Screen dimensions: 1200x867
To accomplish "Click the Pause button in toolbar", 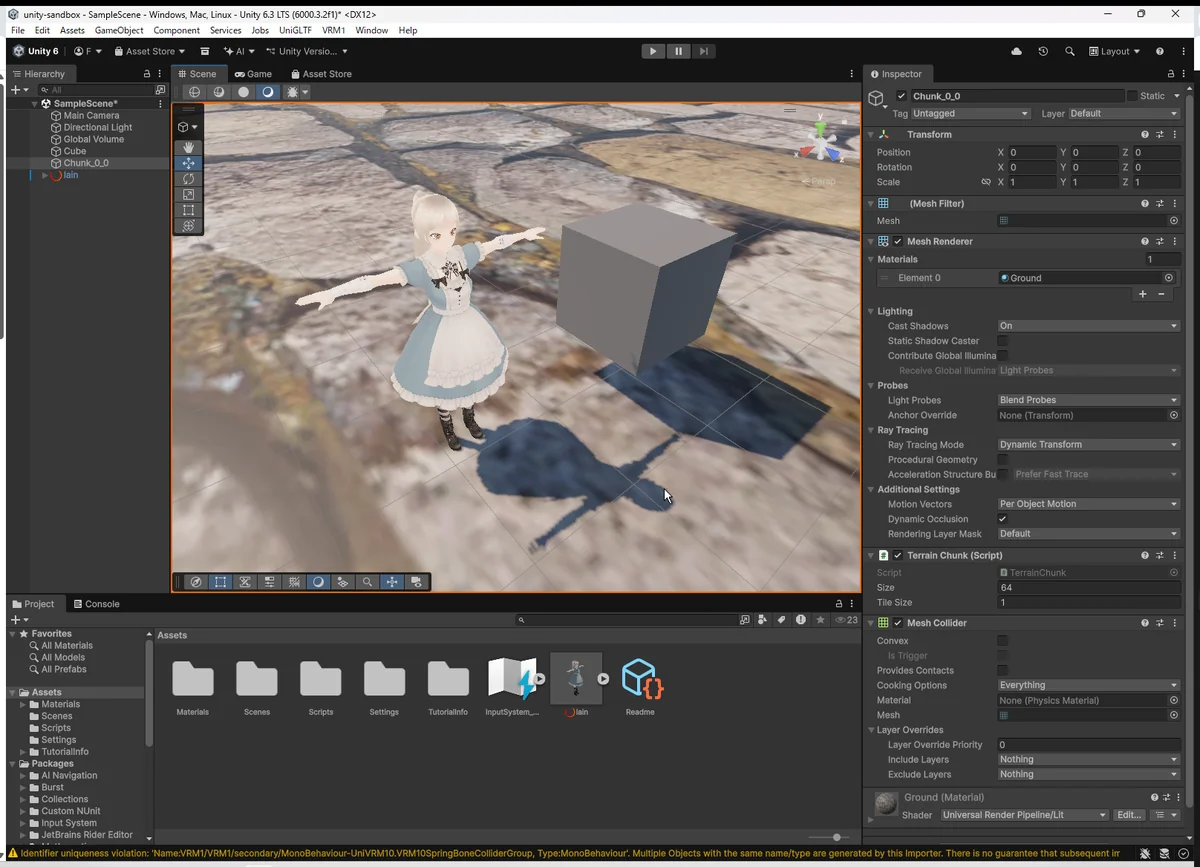I will pos(678,51).
